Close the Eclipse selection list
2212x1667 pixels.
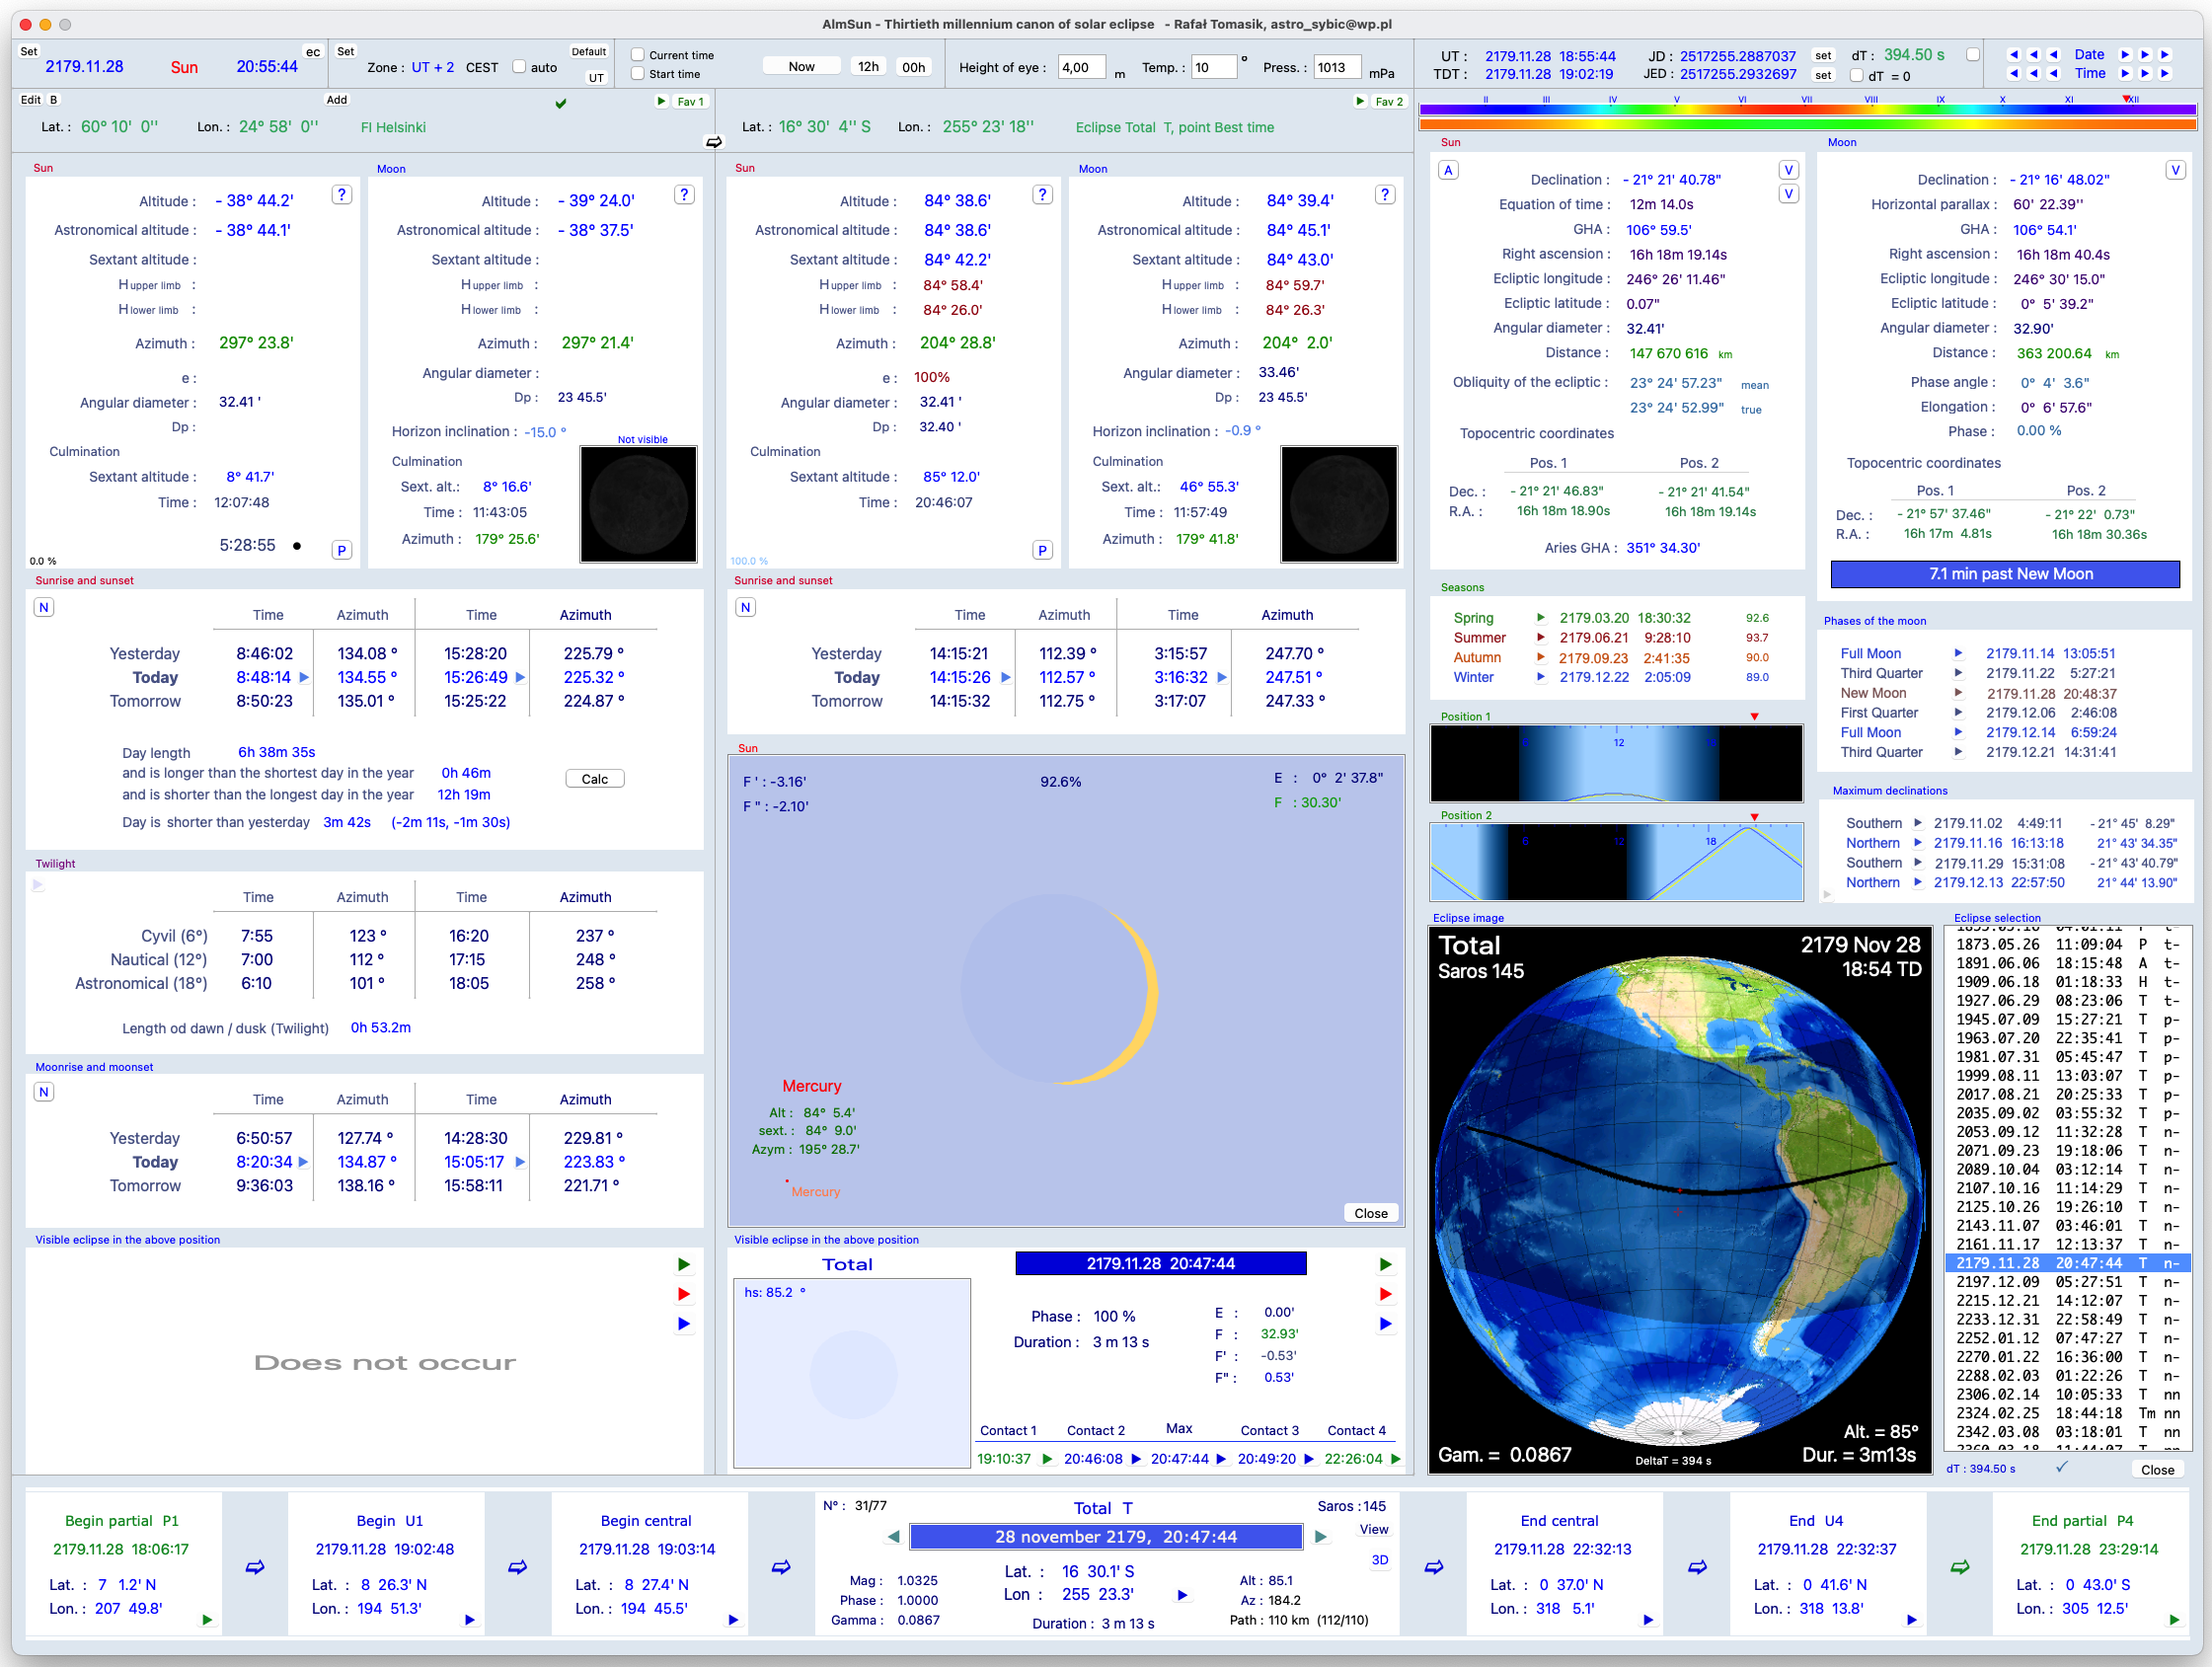point(2157,1470)
